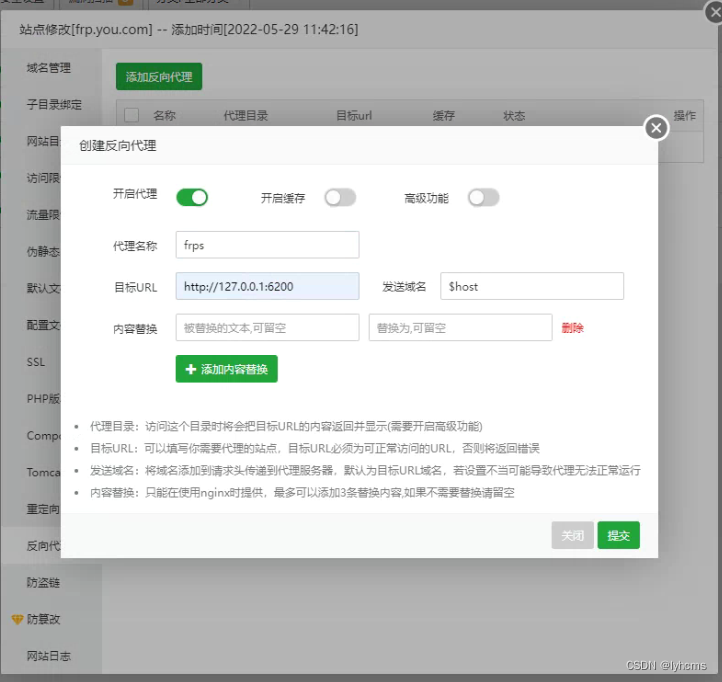Click the 代理名称 field containing frps
The image size is (722, 682).
[267, 245]
